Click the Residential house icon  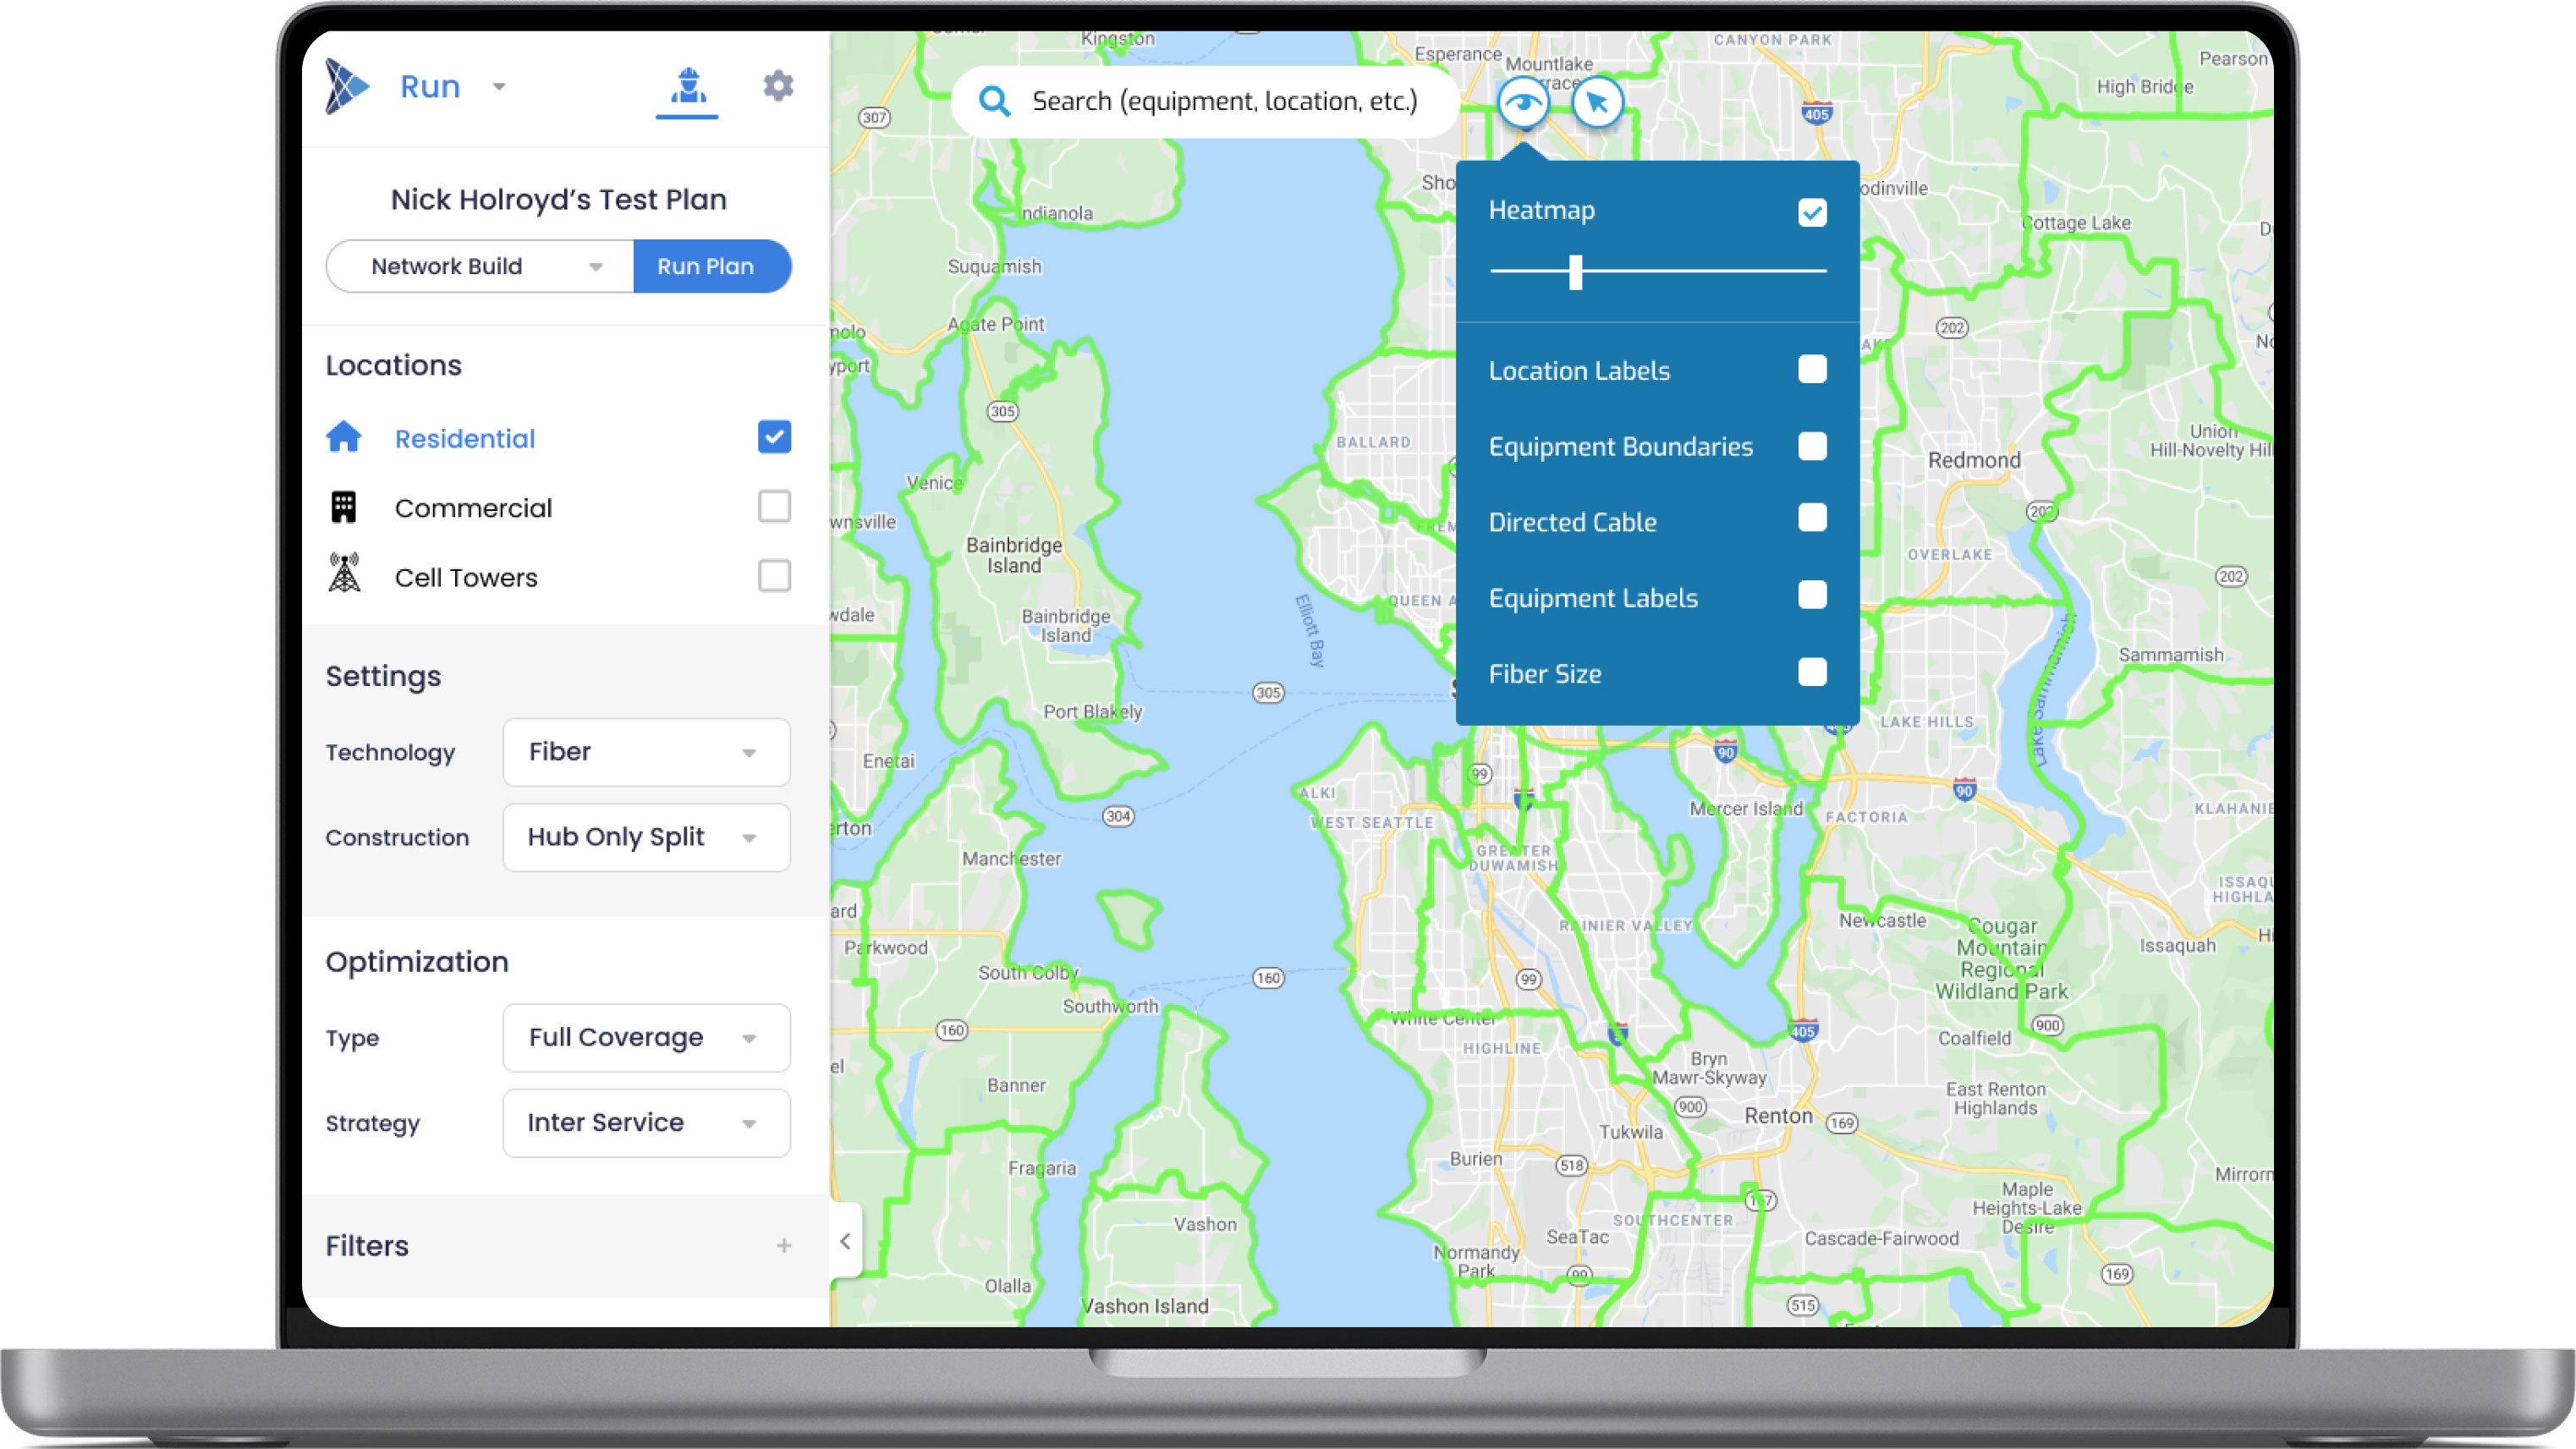tap(344, 437)
